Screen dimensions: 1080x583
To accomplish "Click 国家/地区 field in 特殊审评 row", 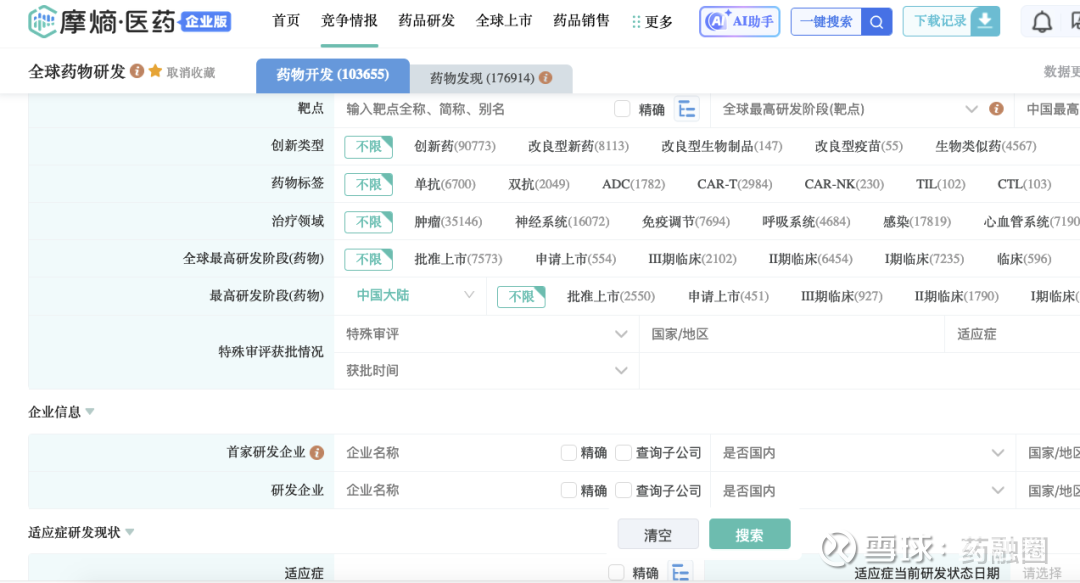I will 791,334.
